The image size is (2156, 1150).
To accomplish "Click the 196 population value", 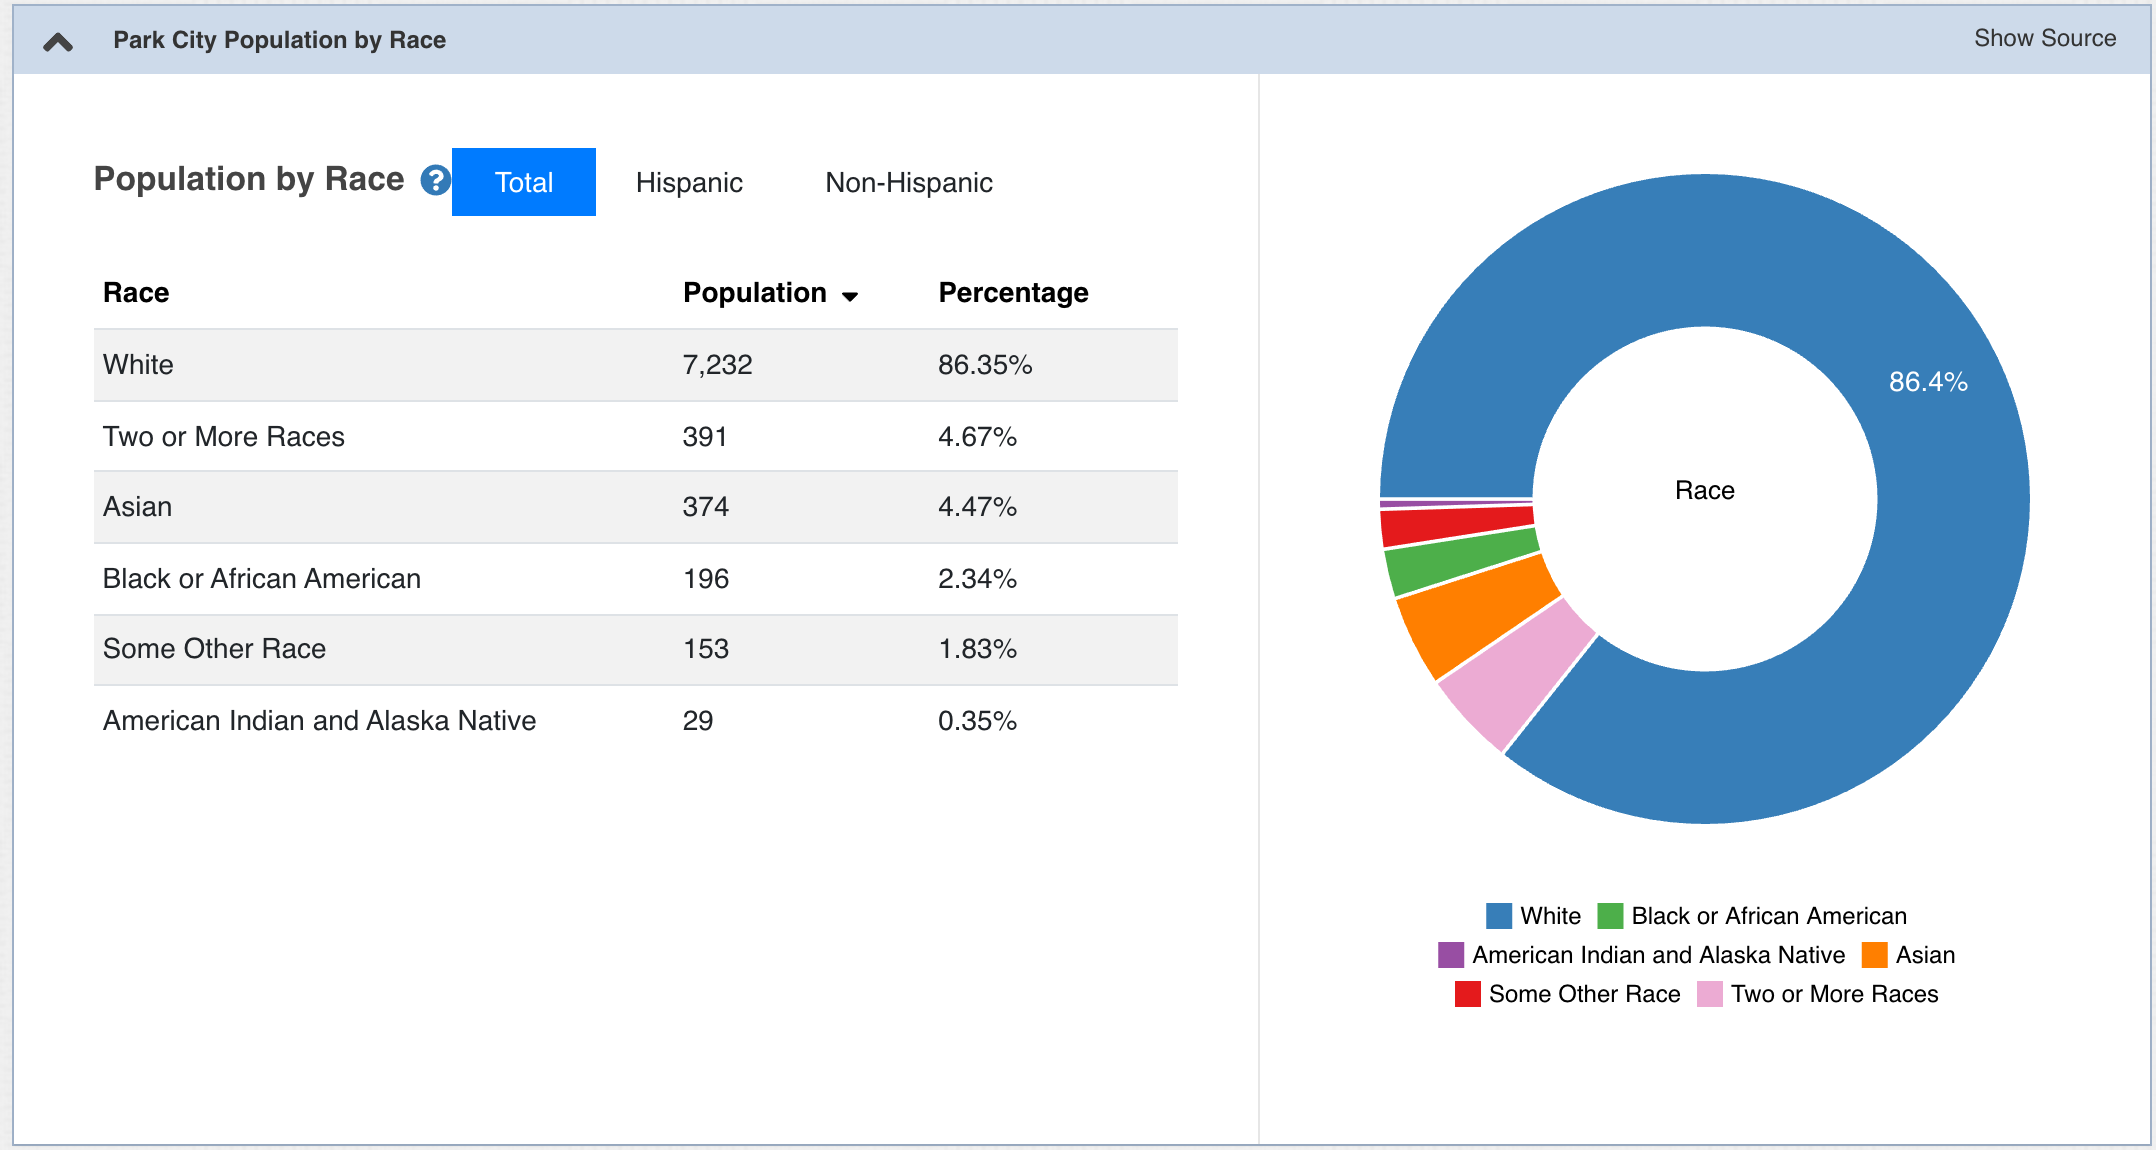I will tap(705, 578).
